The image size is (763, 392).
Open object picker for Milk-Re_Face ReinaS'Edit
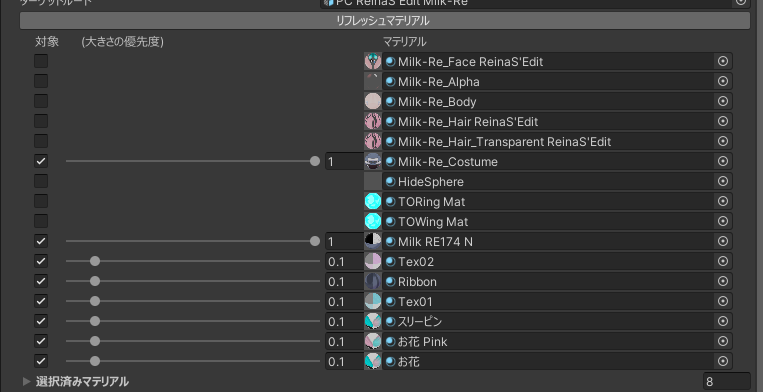click(x=723, y=62)
